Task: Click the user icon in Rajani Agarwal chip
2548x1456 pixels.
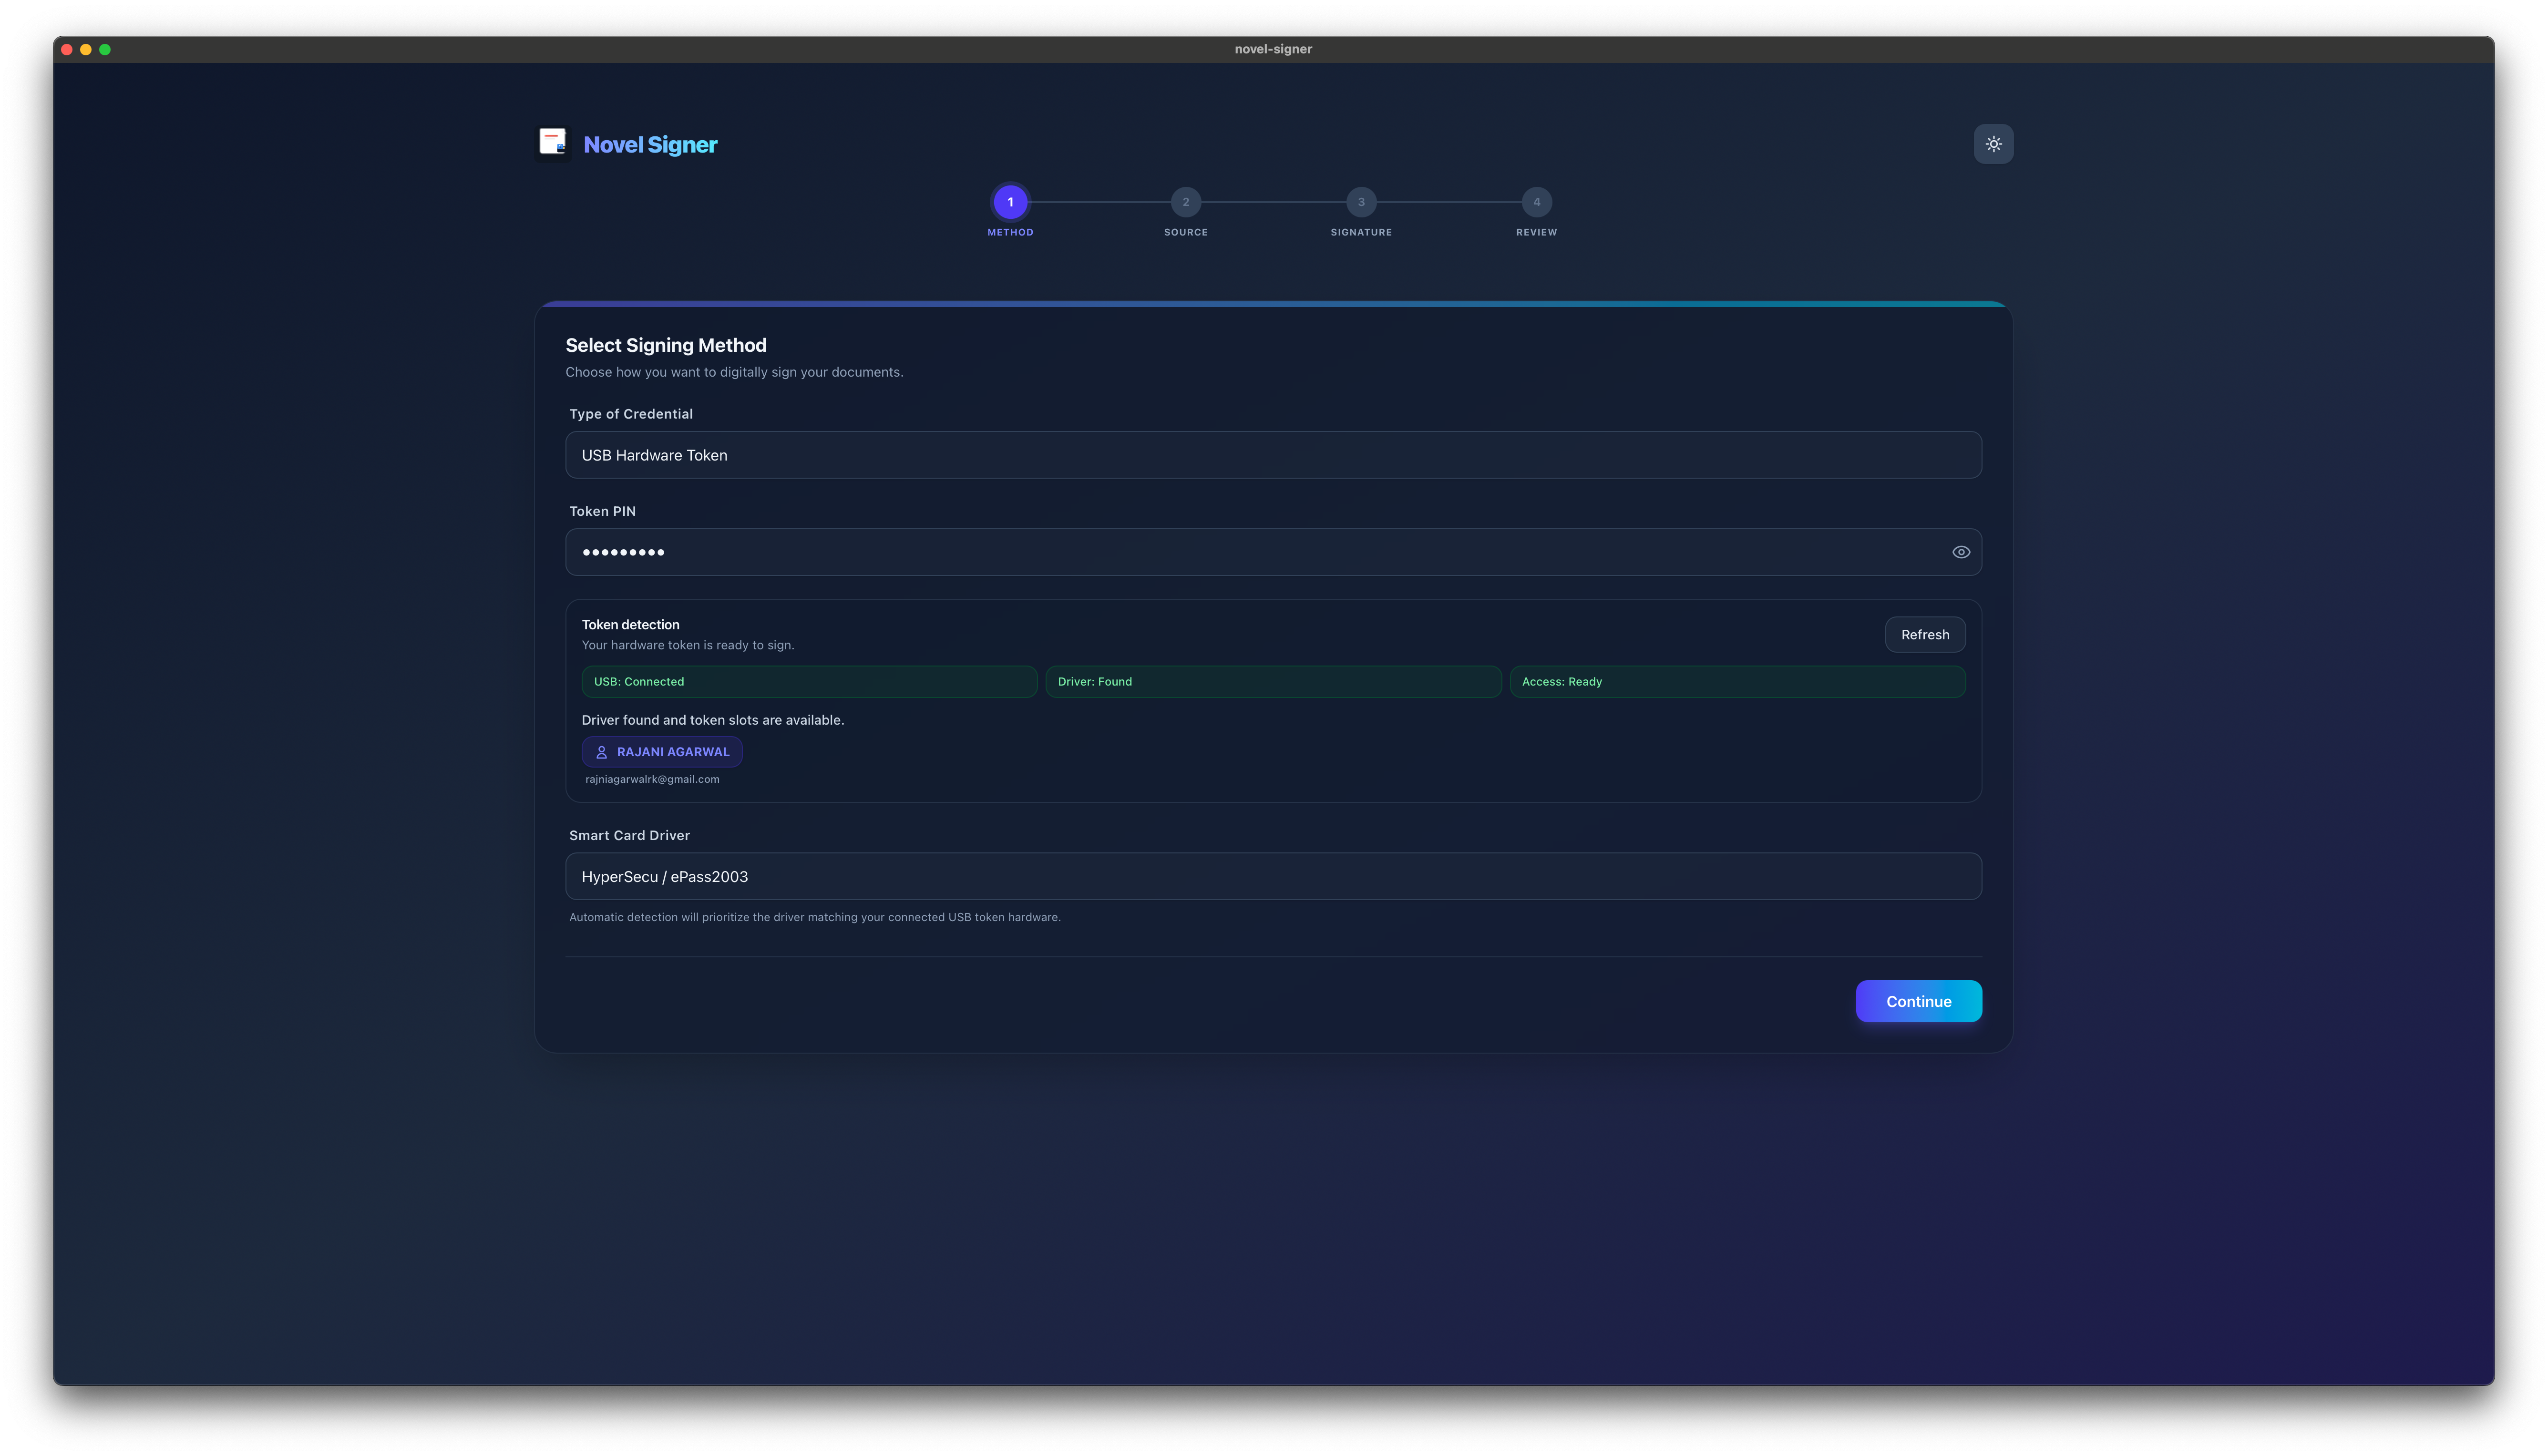Action: [602, 752]
